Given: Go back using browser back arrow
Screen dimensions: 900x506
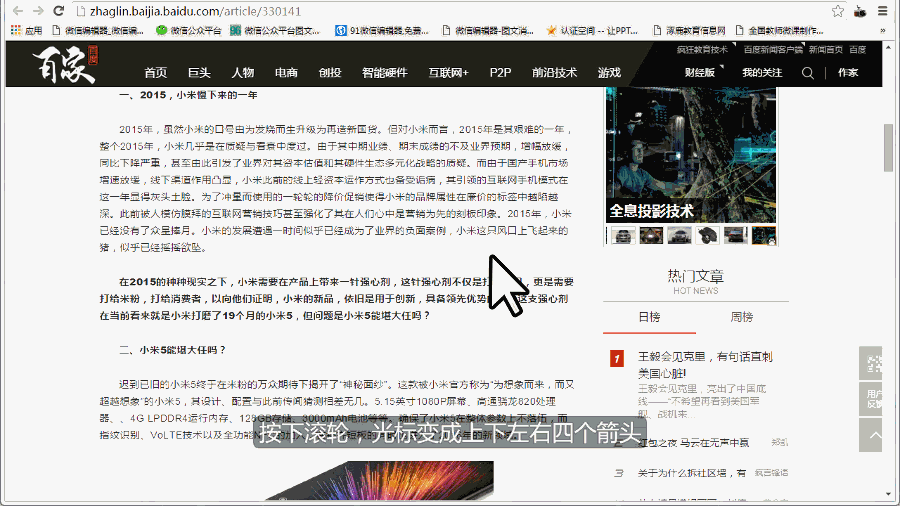Looking at the screenshot, I should [x=18, y=11].
